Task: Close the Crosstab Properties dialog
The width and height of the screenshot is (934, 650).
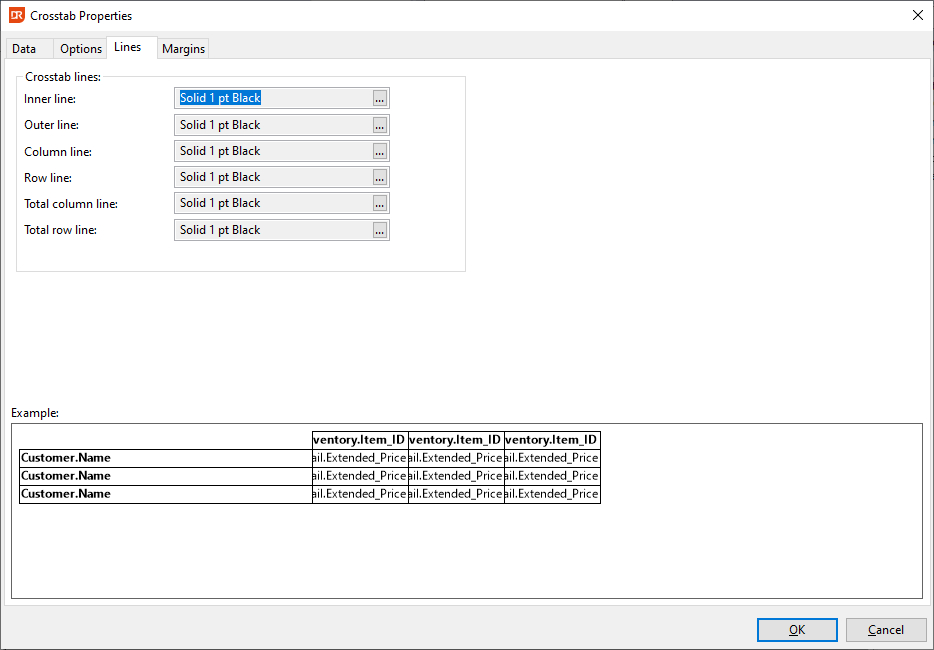Action: click(917, 15)
